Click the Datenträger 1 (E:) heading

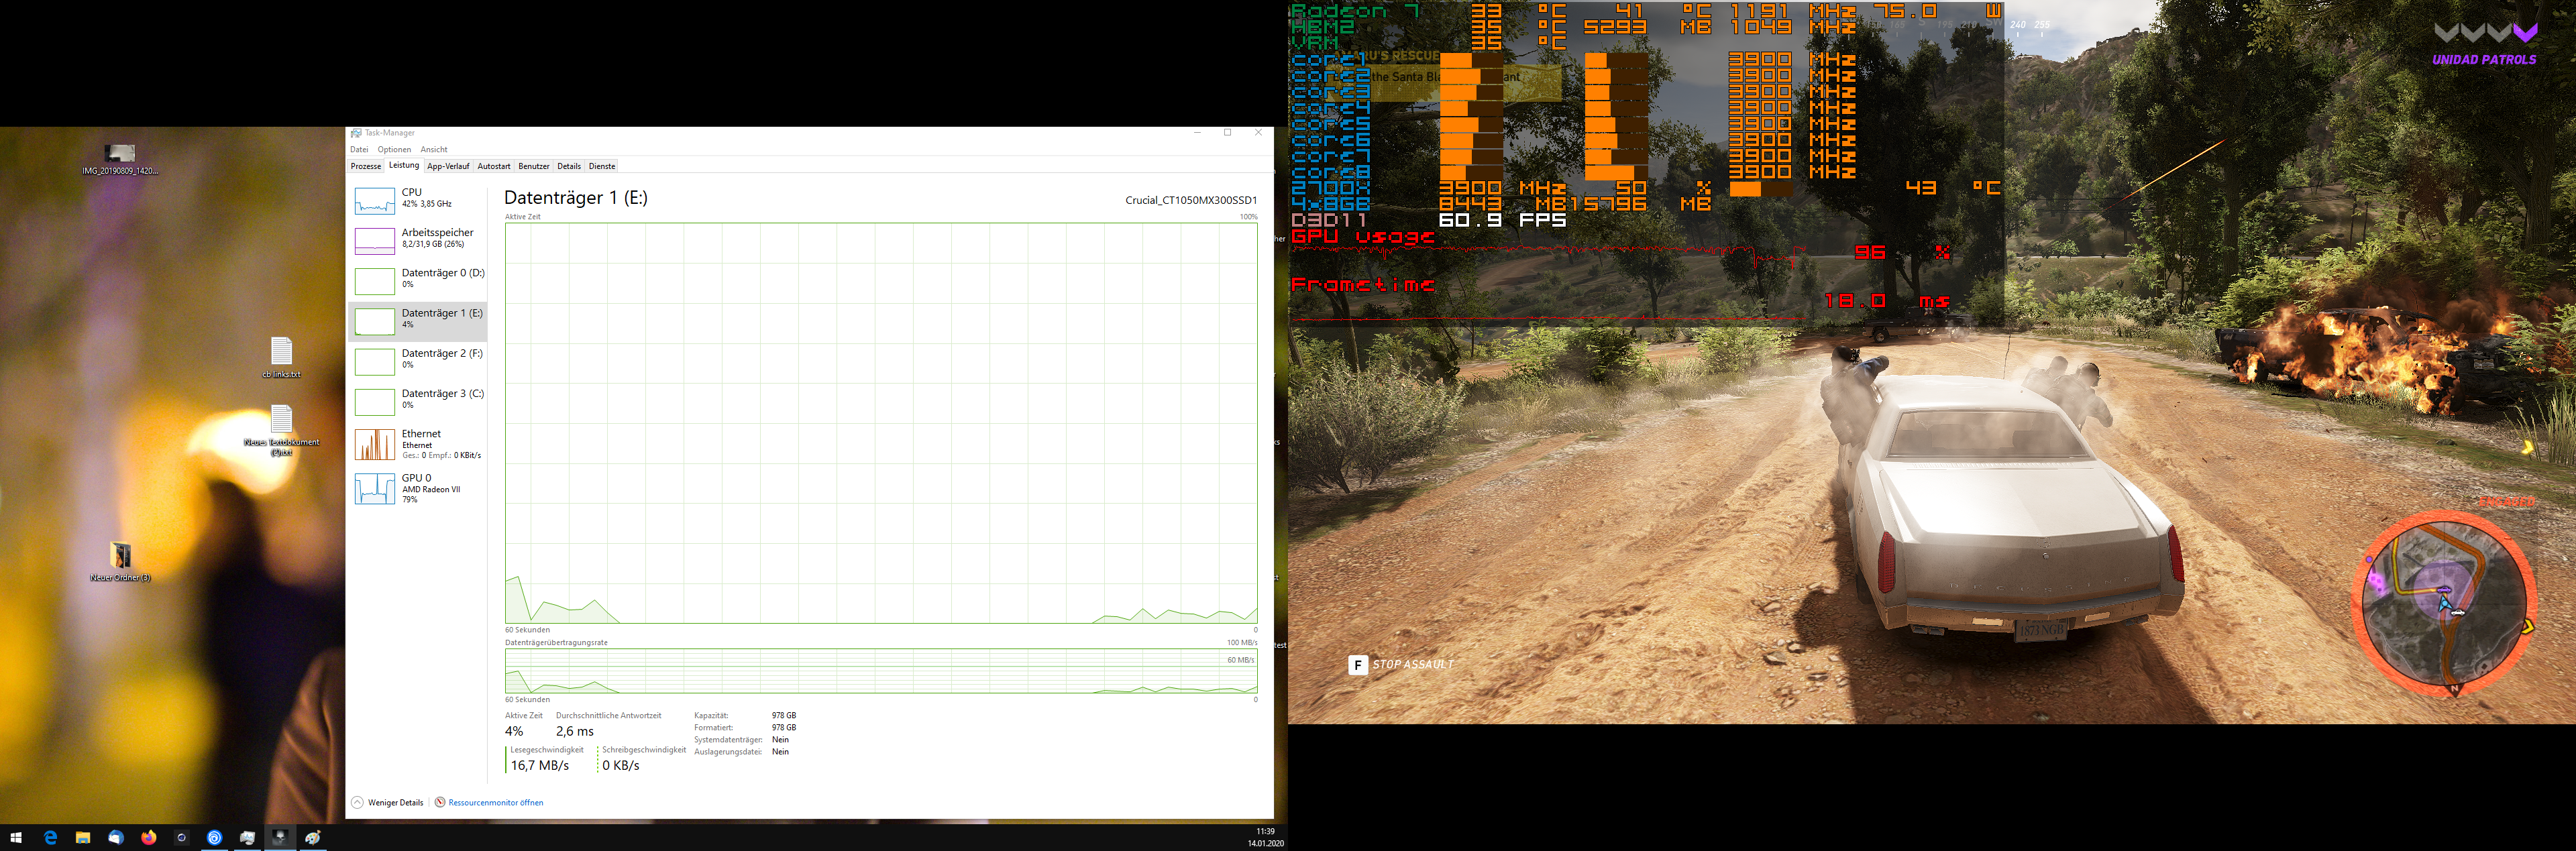click(576, 198)
